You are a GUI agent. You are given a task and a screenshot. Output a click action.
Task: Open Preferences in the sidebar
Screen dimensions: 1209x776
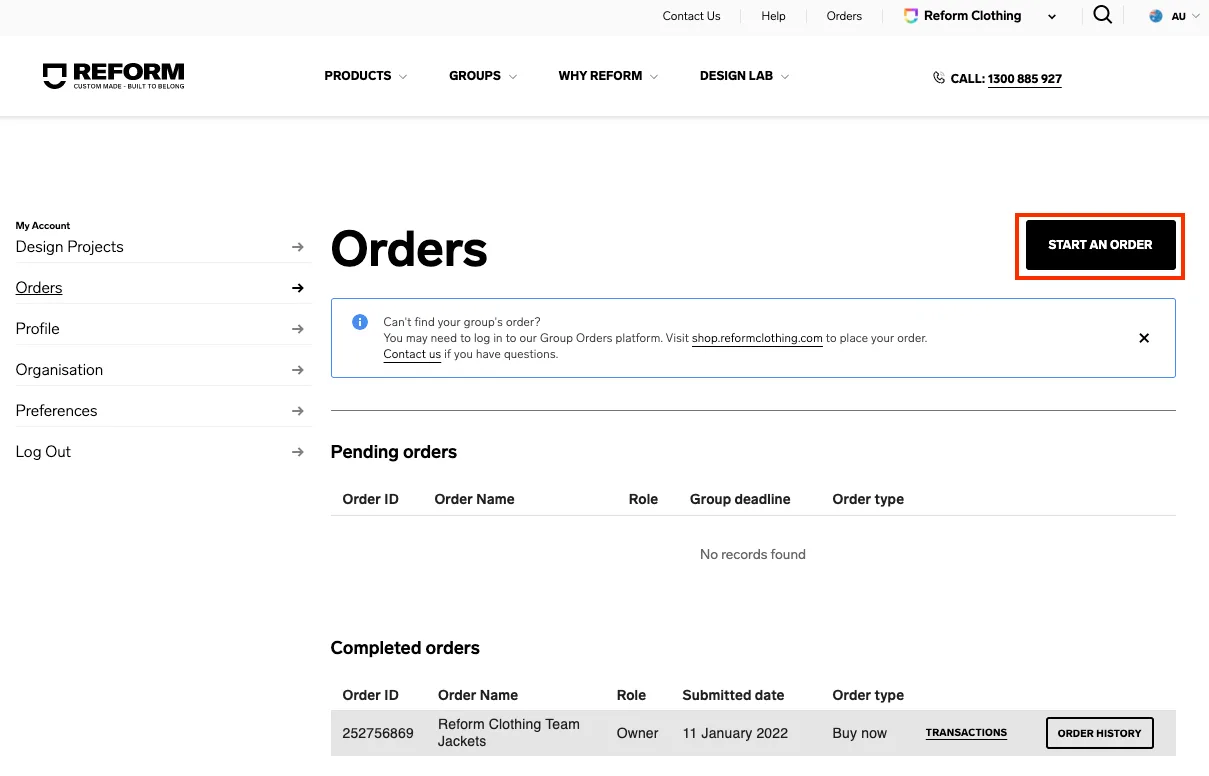pos(56,411)
